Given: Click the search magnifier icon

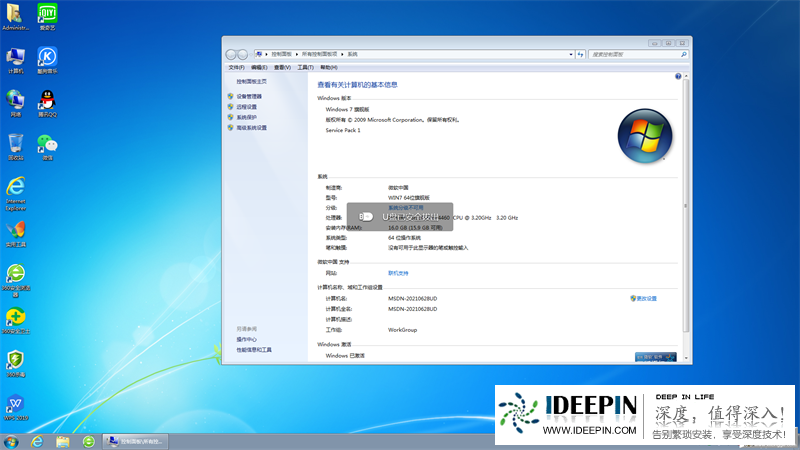Looking at the screenshot, I should [x=684, y=54].
